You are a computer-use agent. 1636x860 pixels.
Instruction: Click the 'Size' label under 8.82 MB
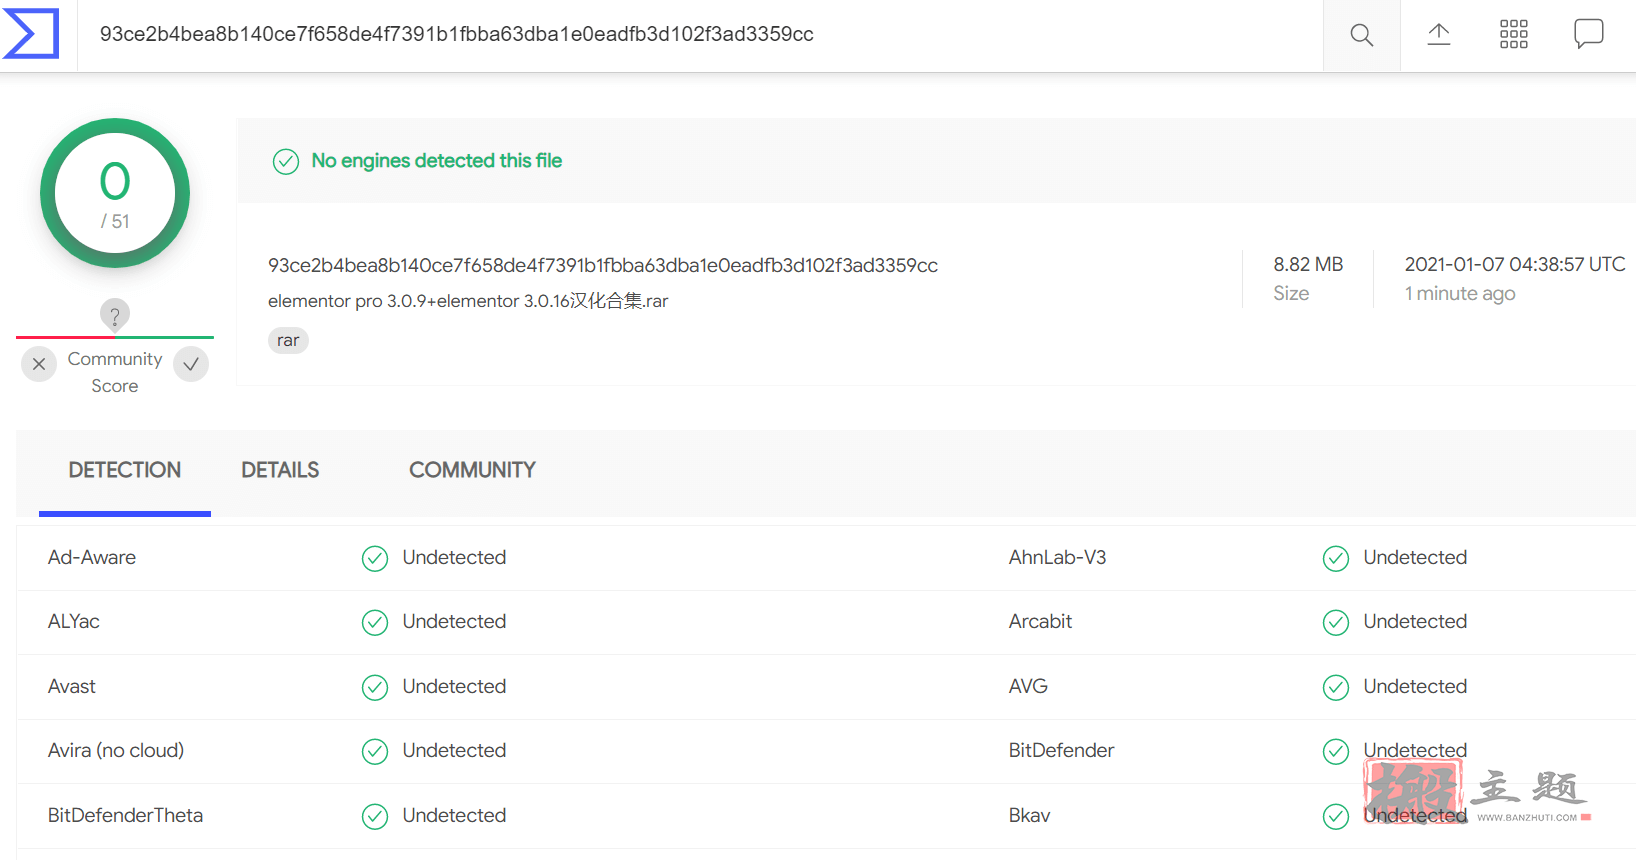pos(1291,293)
